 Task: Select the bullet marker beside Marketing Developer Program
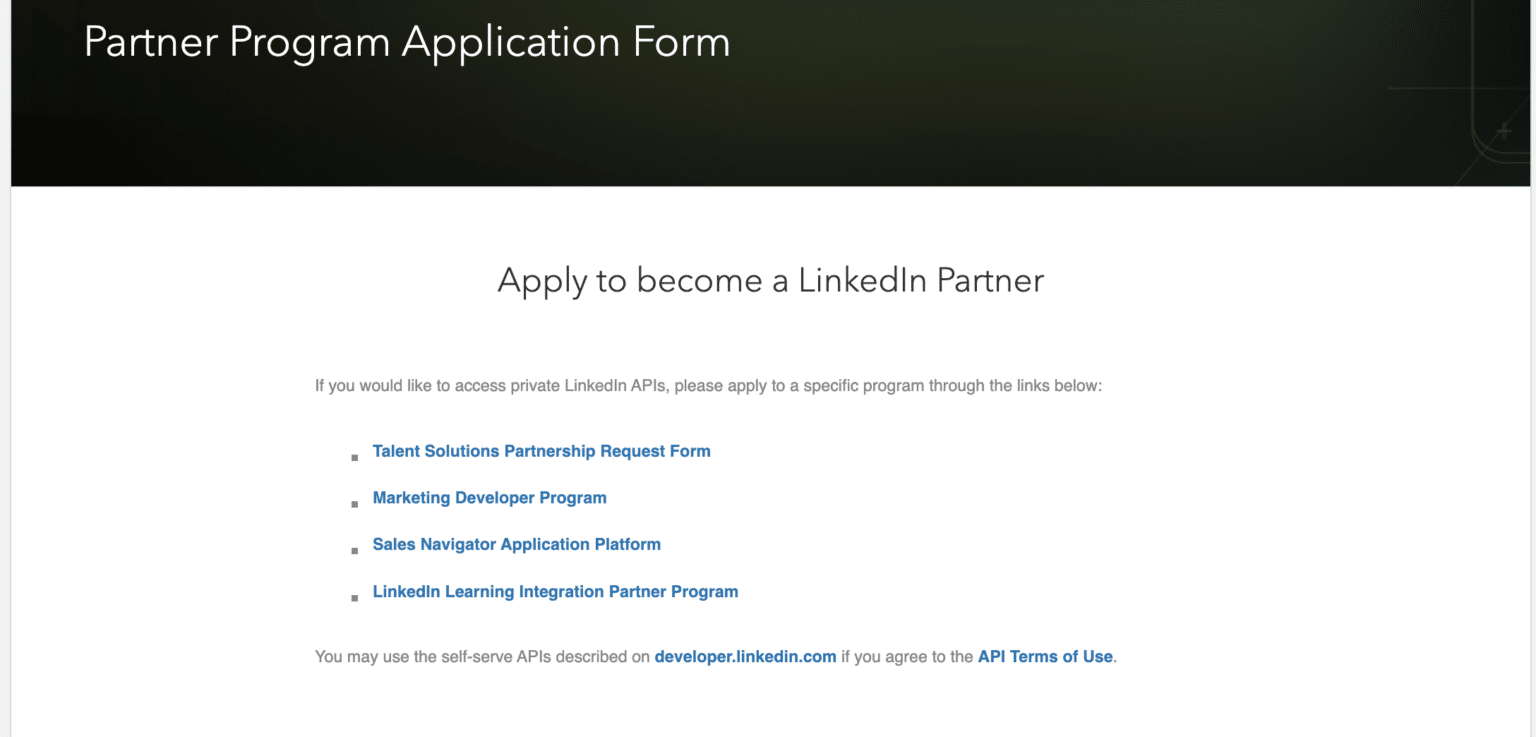coord(354,504)
